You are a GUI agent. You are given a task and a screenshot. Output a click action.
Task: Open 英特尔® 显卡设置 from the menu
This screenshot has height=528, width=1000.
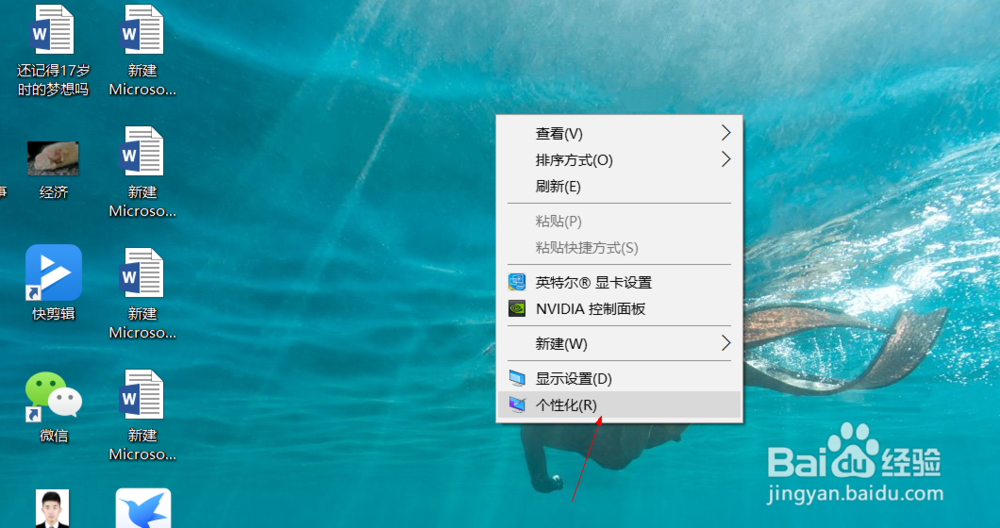coord(619,282)
